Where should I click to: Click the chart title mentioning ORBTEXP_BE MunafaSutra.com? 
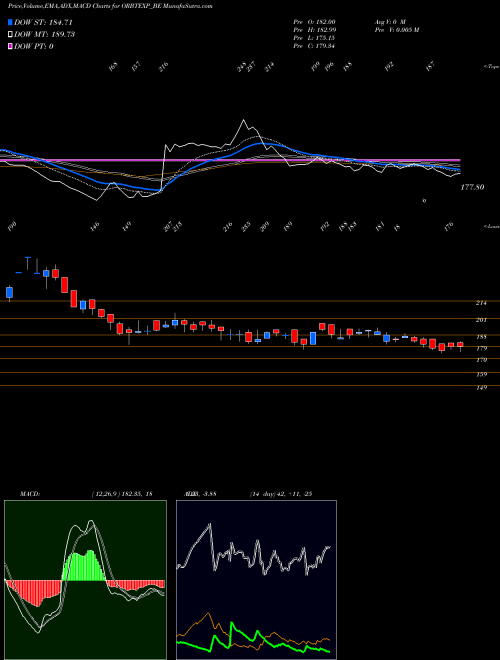pyautogui.click(x=110, y=6)
